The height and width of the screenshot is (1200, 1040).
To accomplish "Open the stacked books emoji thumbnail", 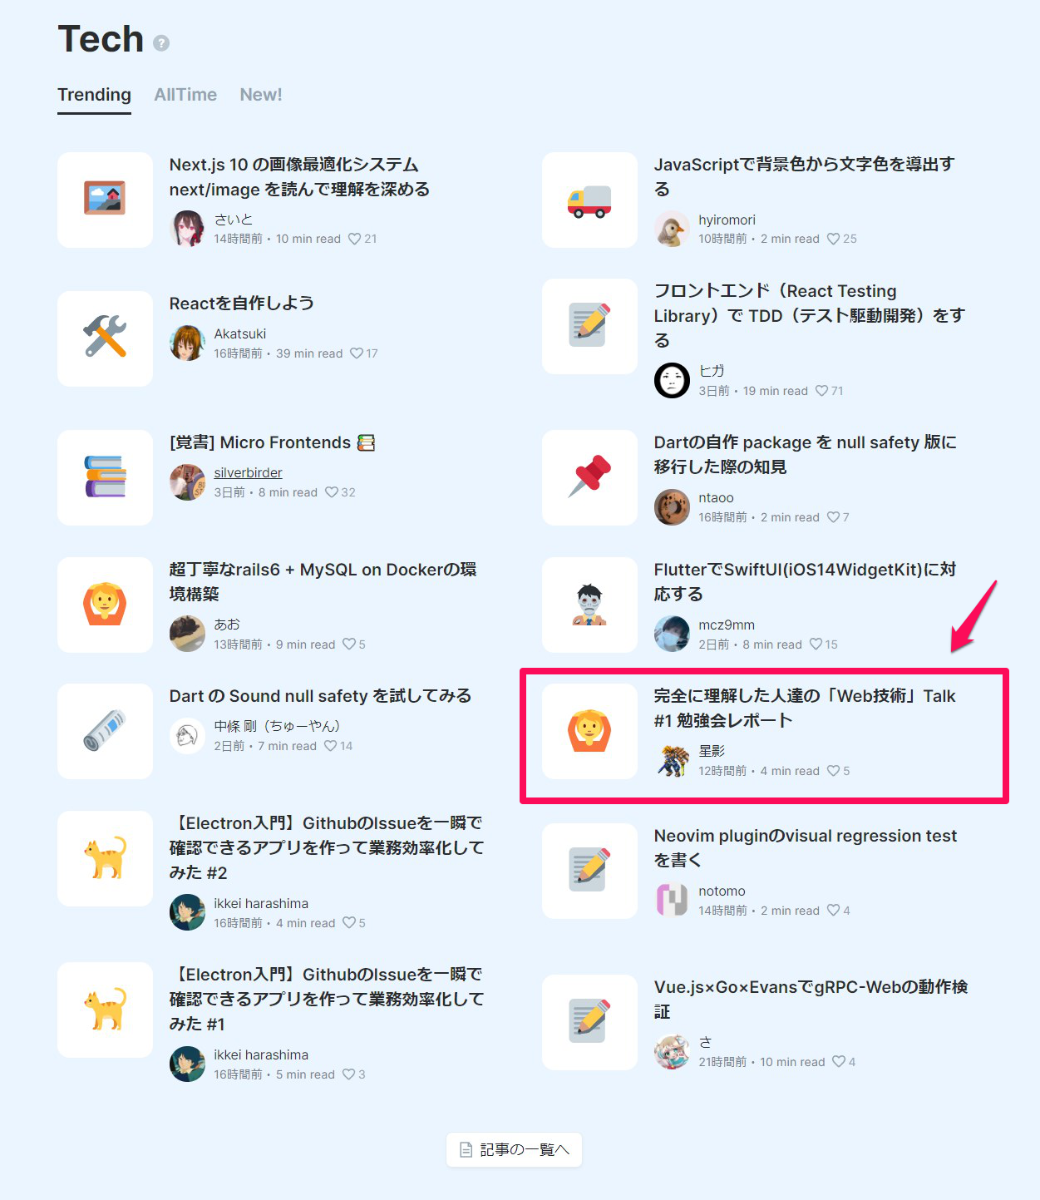I will pos(105,477).
